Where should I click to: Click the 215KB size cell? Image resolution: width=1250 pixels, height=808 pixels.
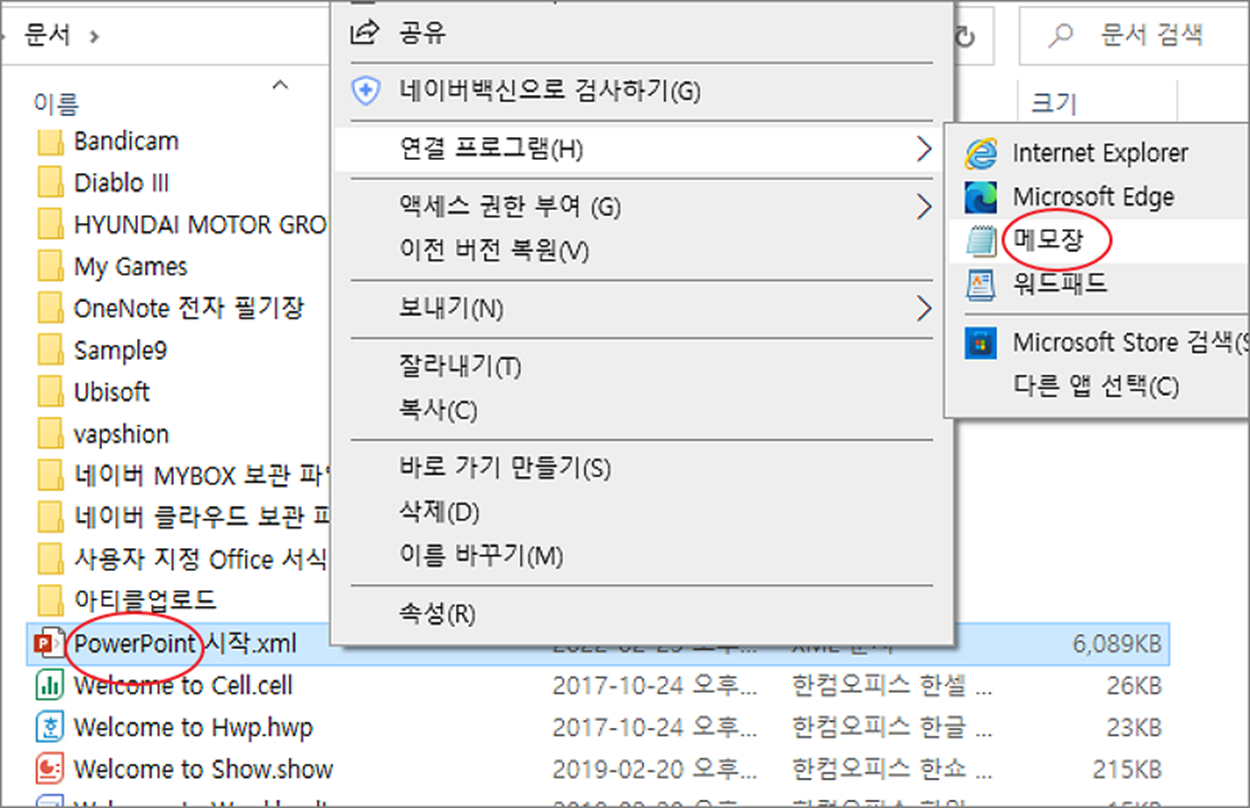[x=1129, y=771]
